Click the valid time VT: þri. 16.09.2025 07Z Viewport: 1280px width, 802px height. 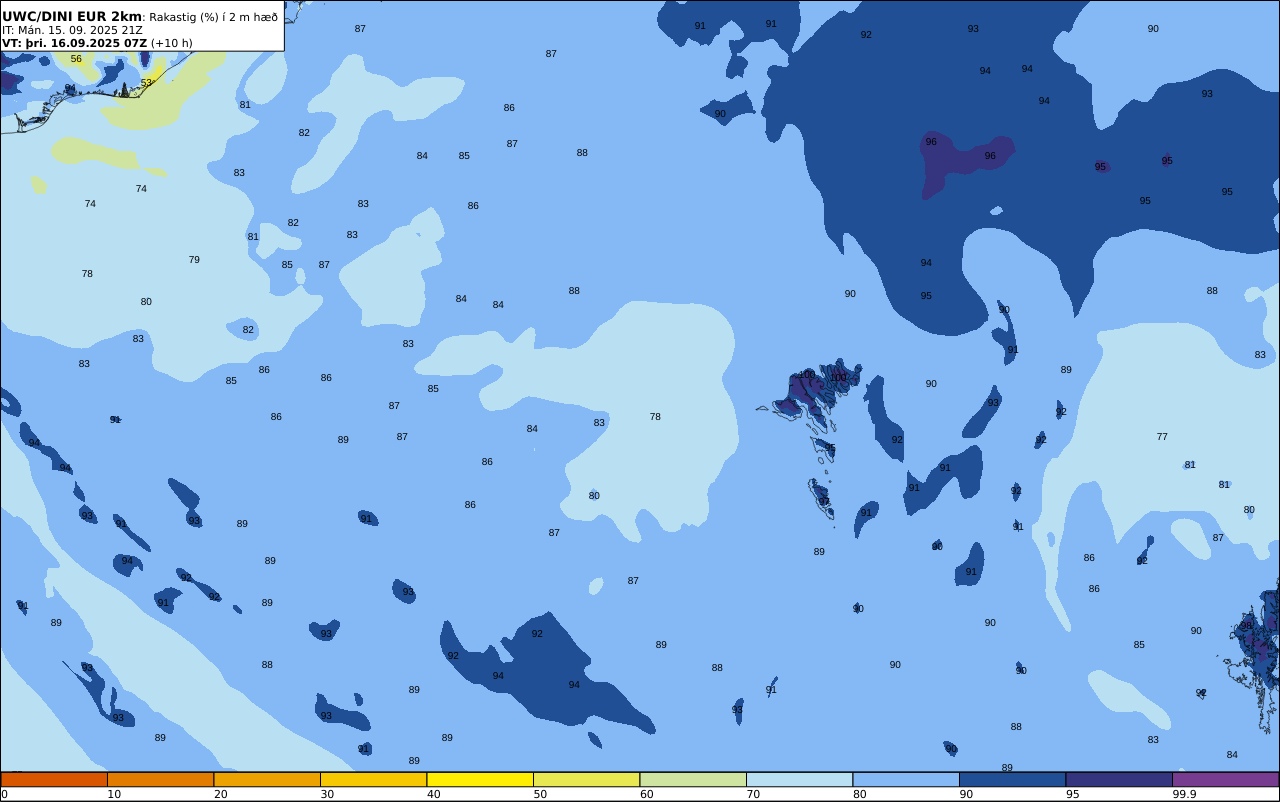[74, 43]
